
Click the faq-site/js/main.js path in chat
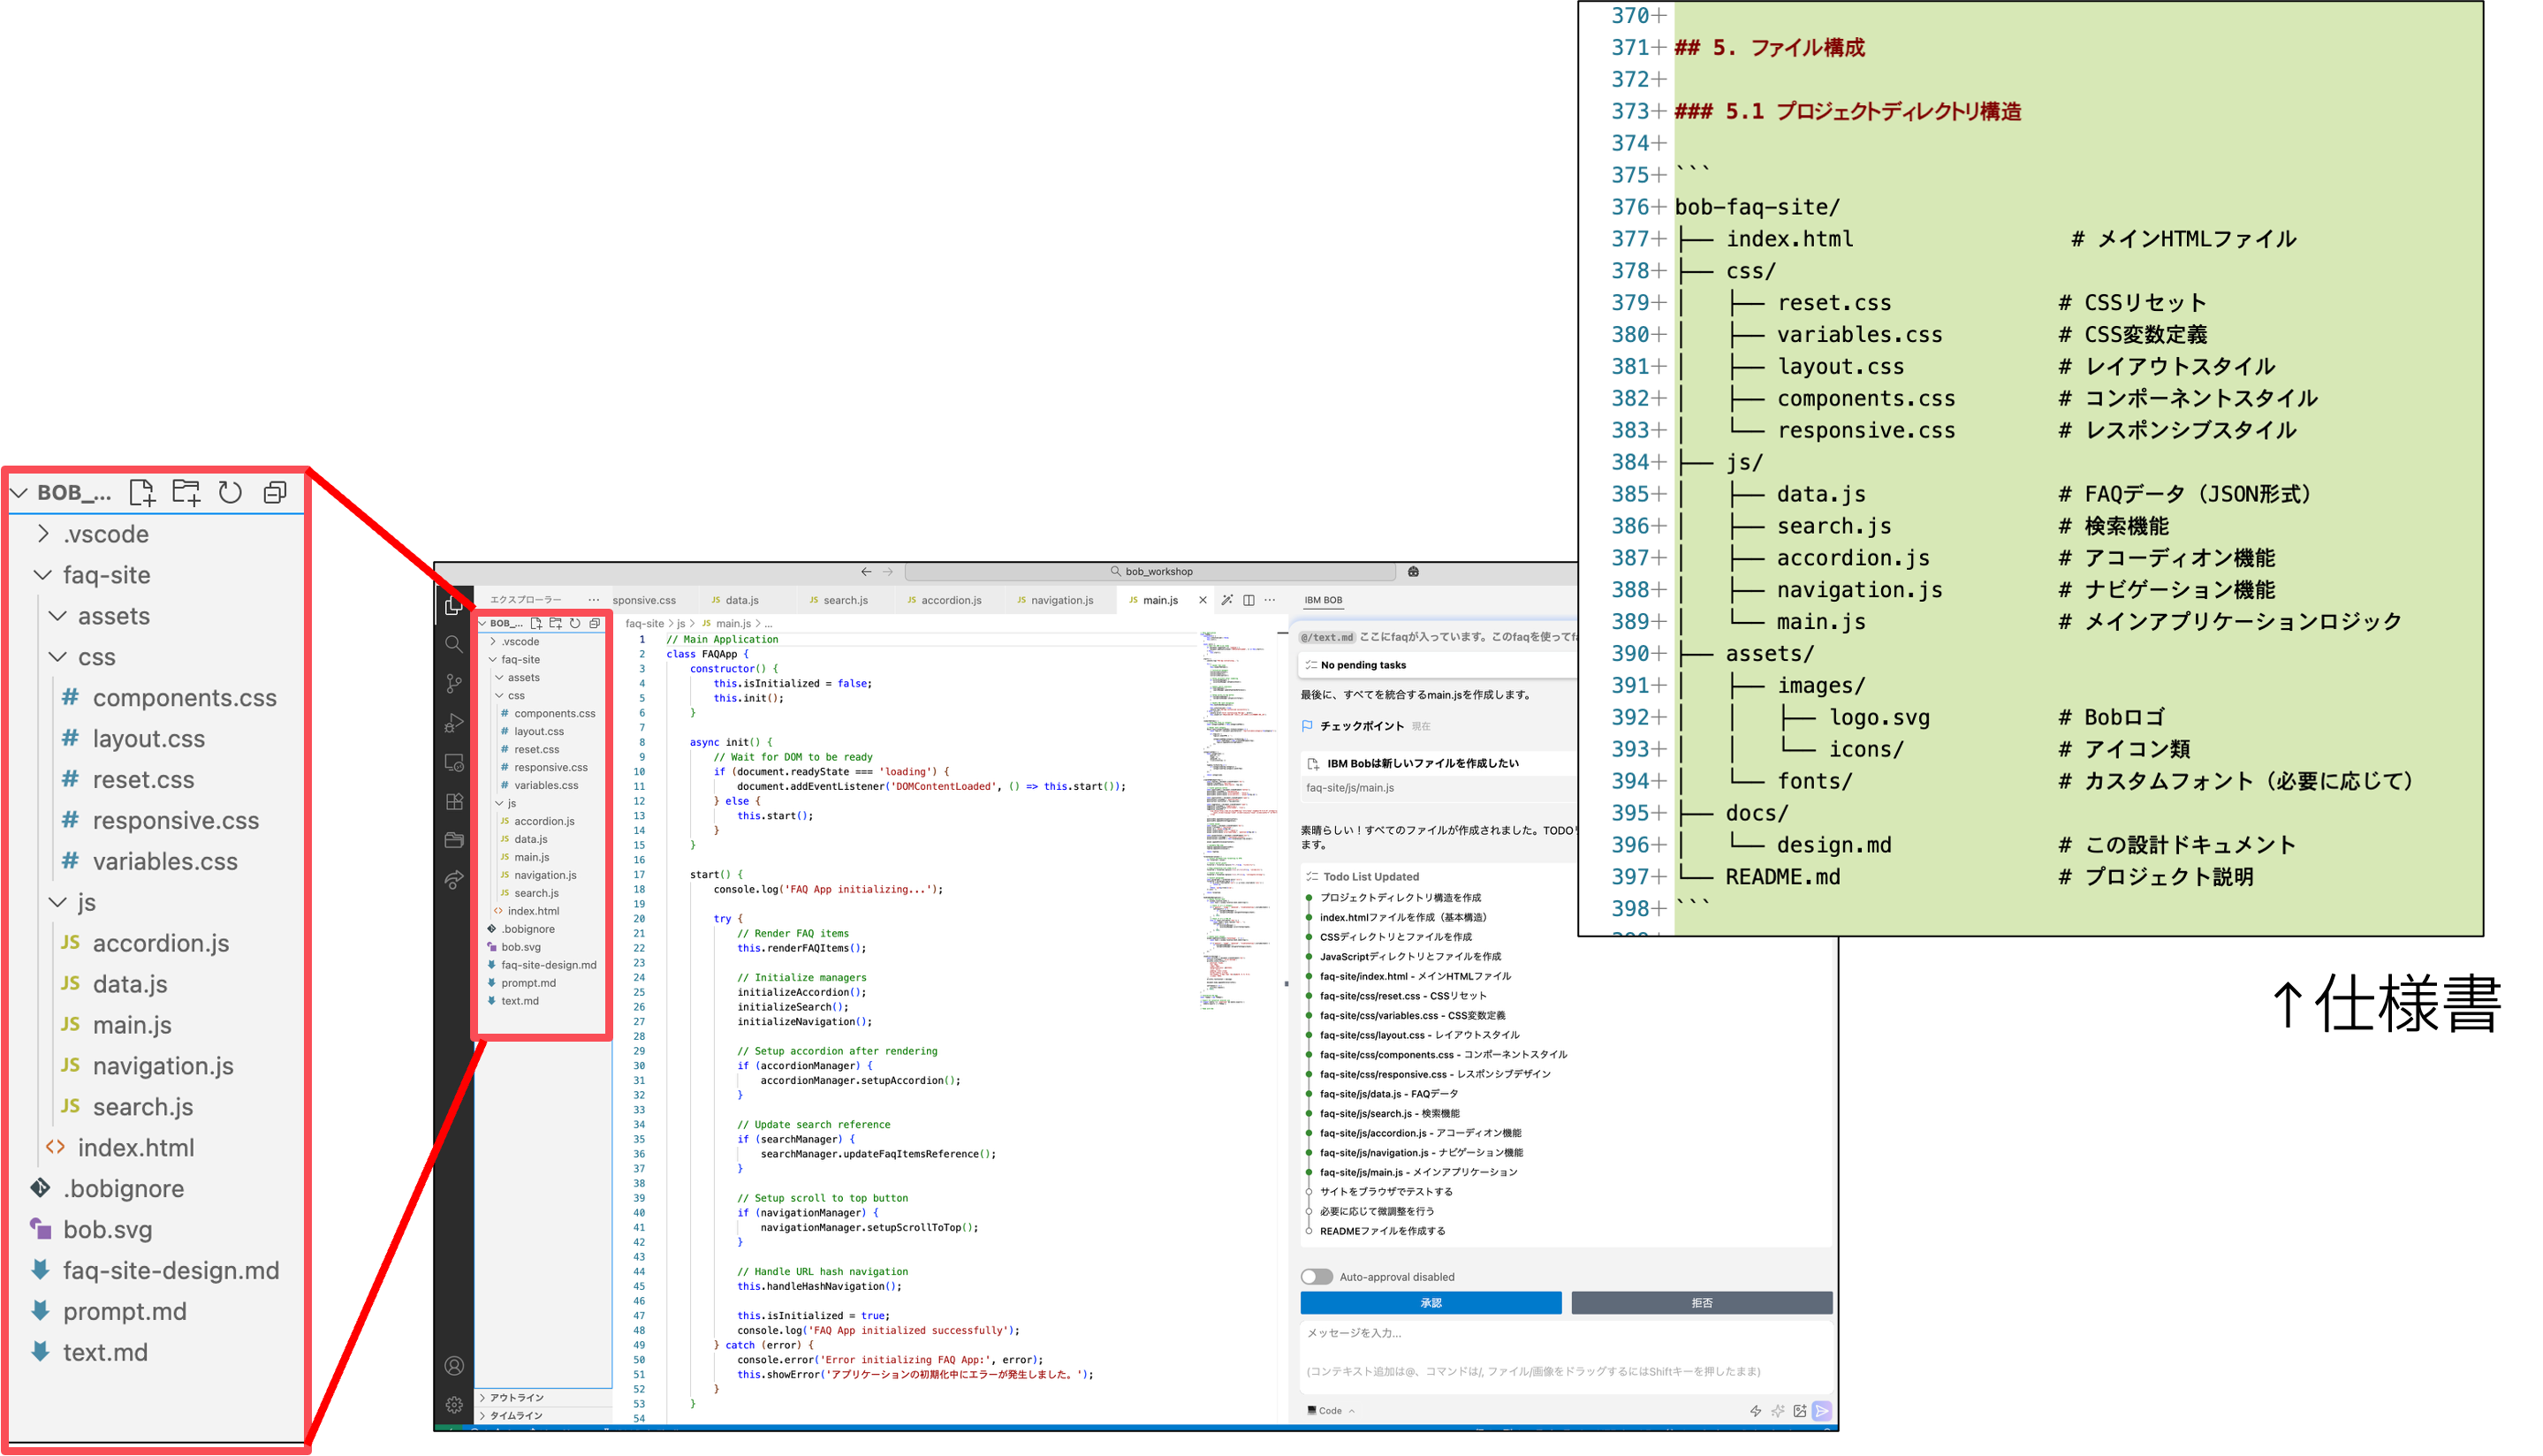(x=1350, y=788)
